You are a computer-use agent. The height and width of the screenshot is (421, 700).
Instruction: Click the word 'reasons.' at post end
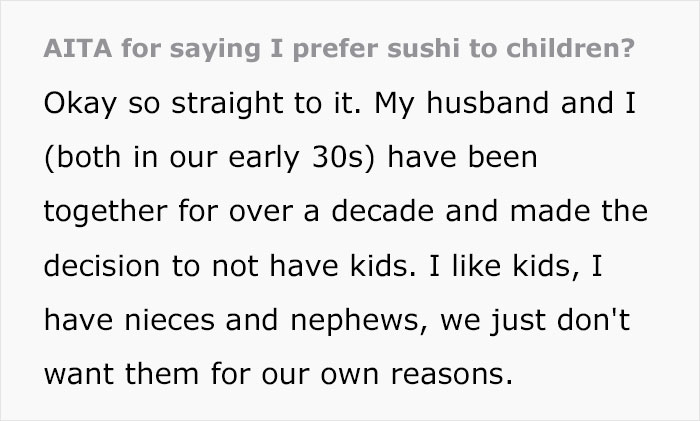452,374
